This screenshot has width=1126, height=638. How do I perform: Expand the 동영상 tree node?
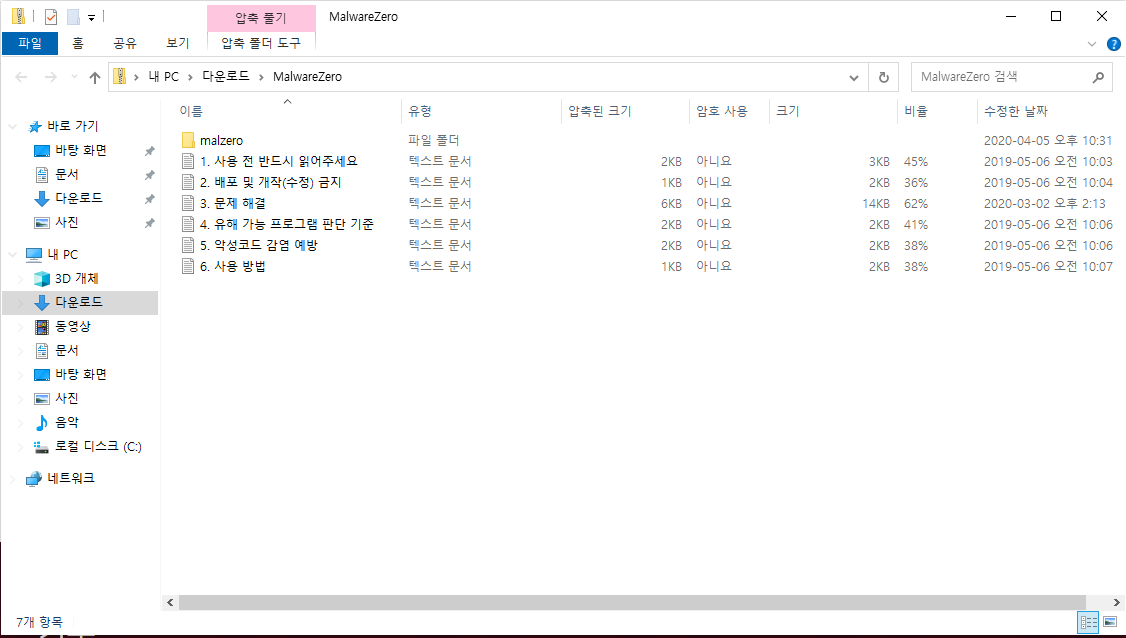(x=21, y=327)
